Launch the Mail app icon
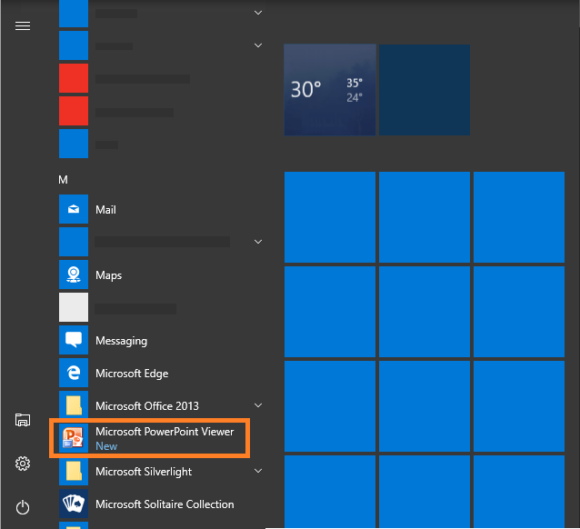The height and width of the screenshot is (529, 580). 74,209
